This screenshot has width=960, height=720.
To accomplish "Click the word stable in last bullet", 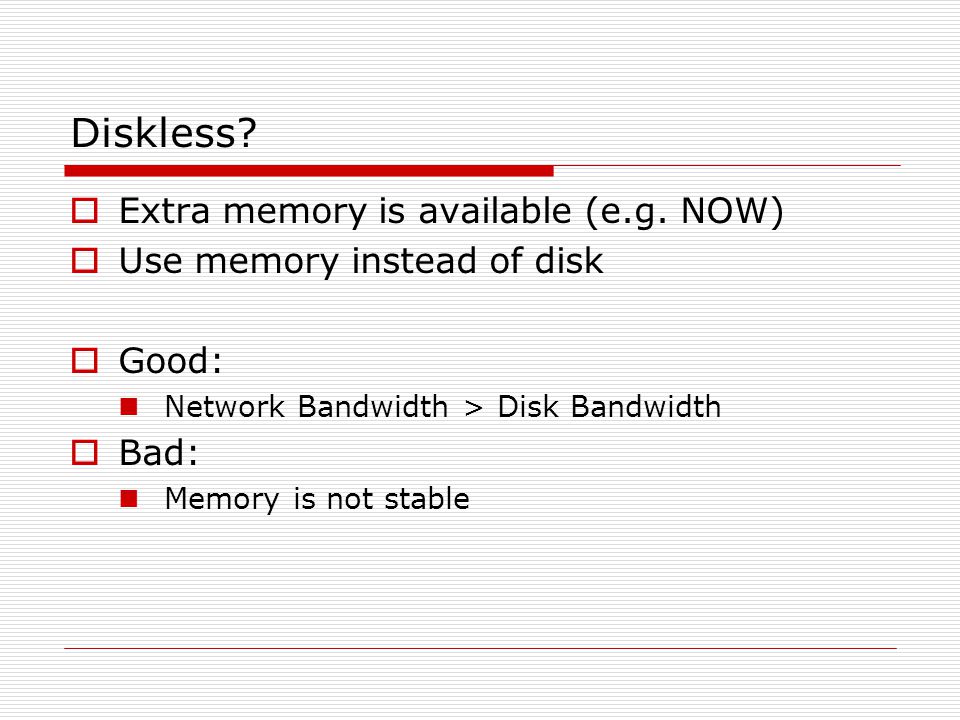I will tap(427, 498).
